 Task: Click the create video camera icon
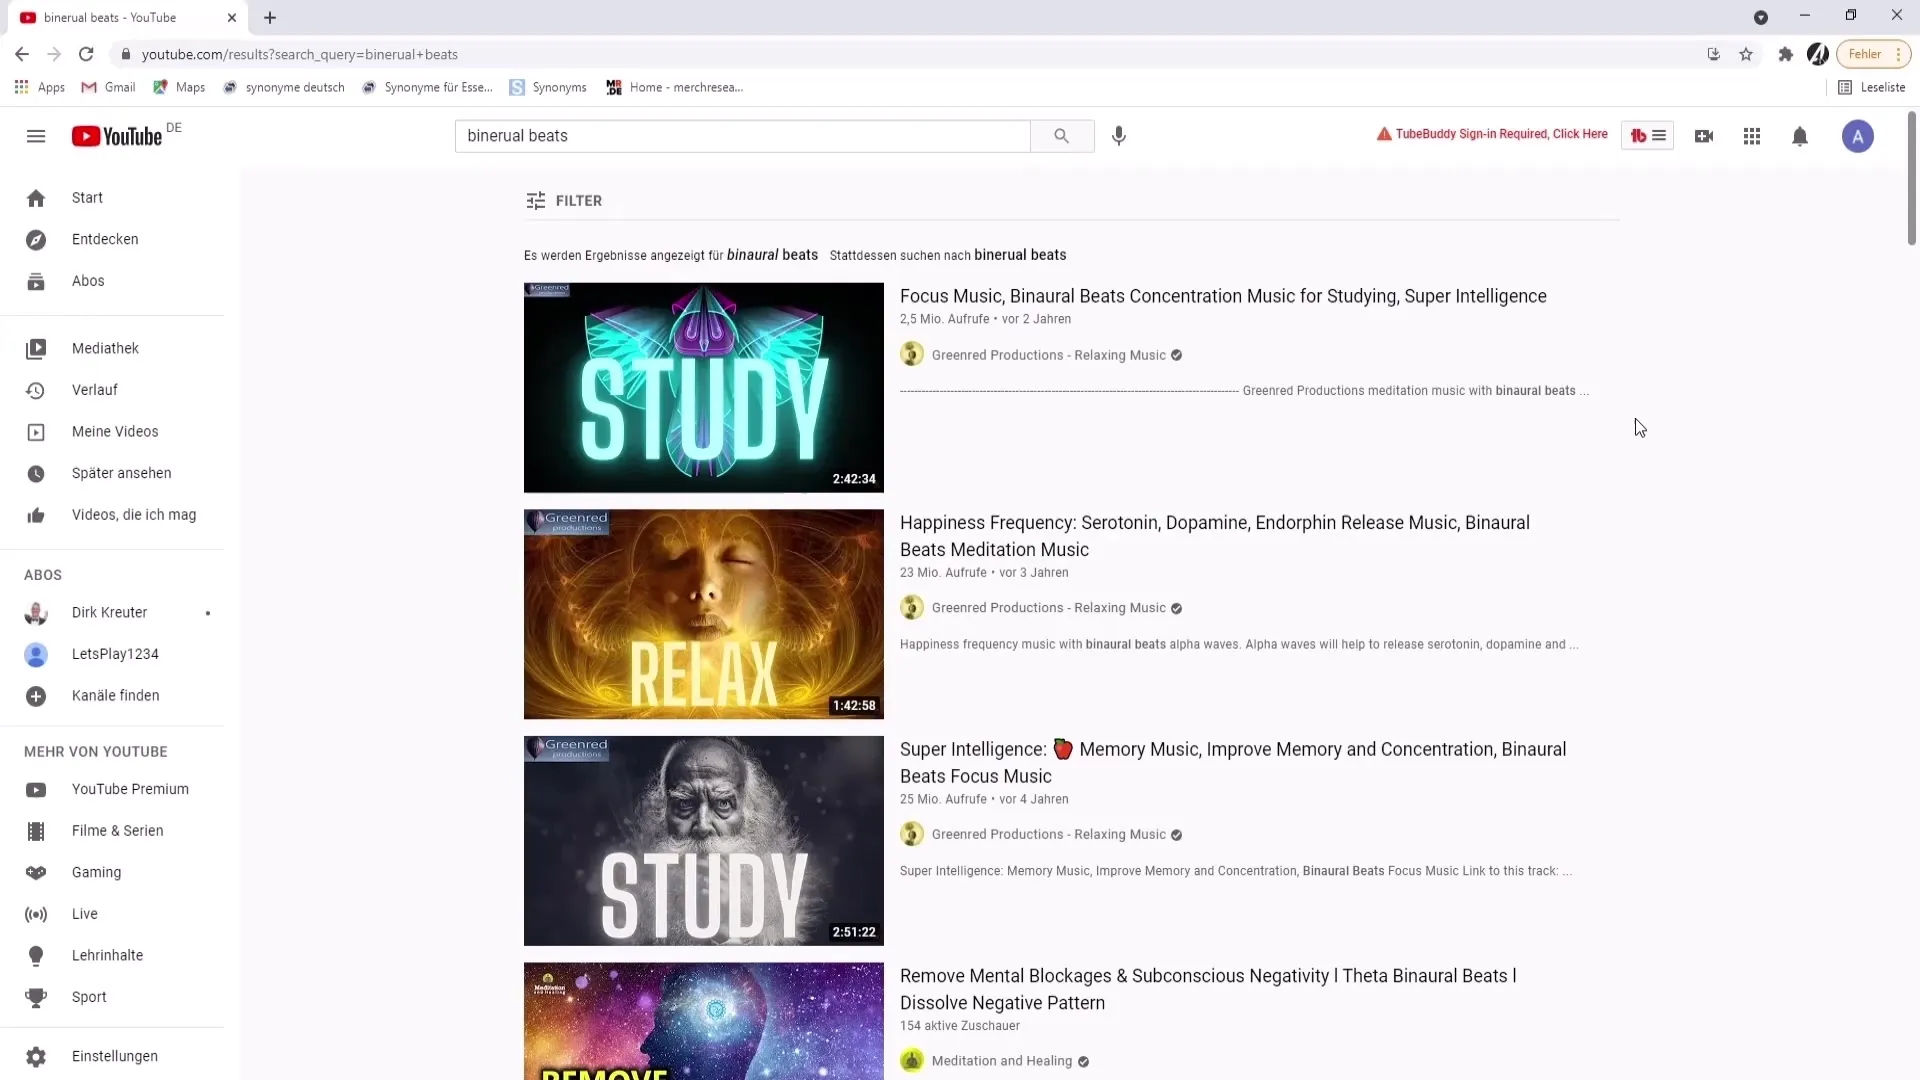tap(1704, 136)
